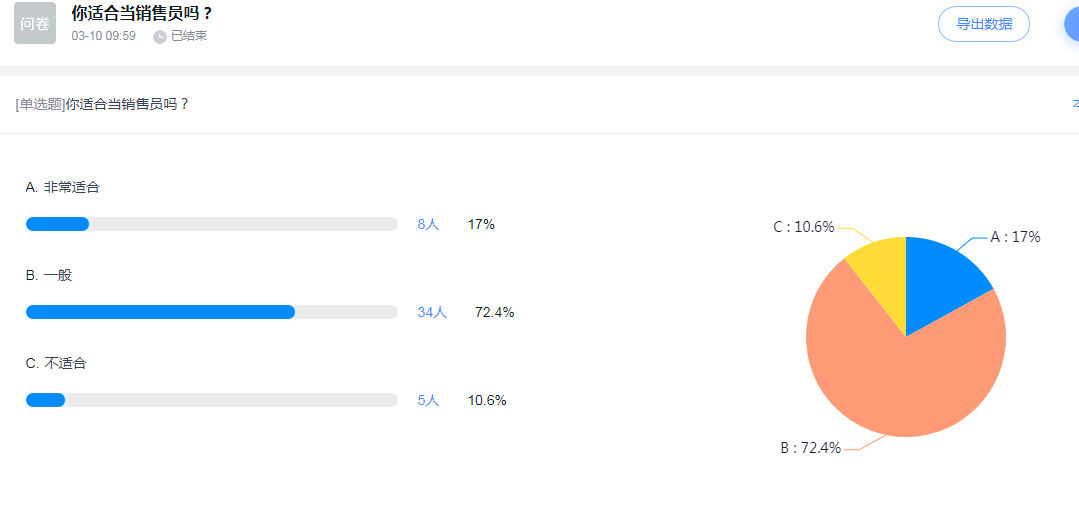Click the 已结束 status text
Screen dimensions: 1079x512
[189, 36]
